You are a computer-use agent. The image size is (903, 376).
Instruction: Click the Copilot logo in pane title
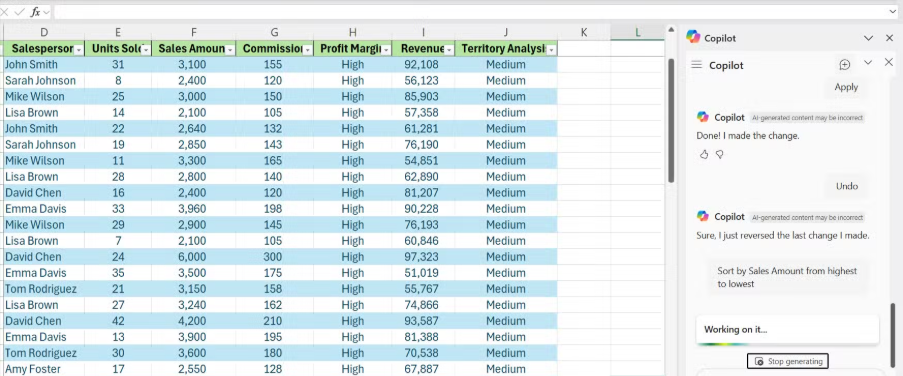click(x=693, y=37)
